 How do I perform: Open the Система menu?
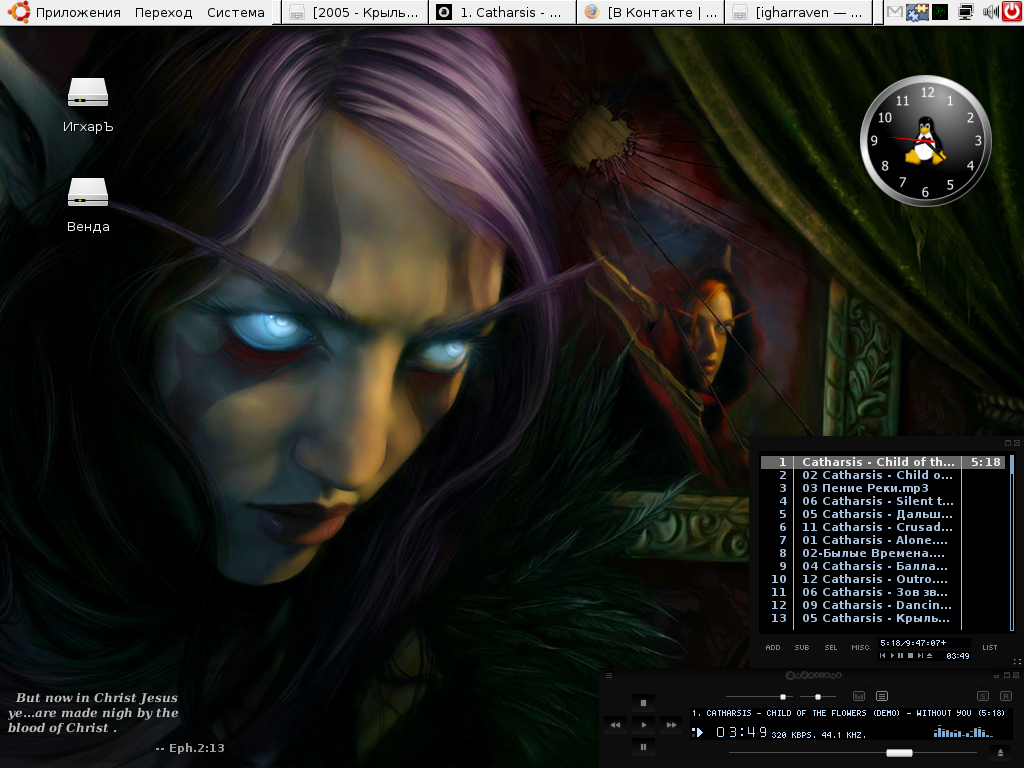point(236,12)
